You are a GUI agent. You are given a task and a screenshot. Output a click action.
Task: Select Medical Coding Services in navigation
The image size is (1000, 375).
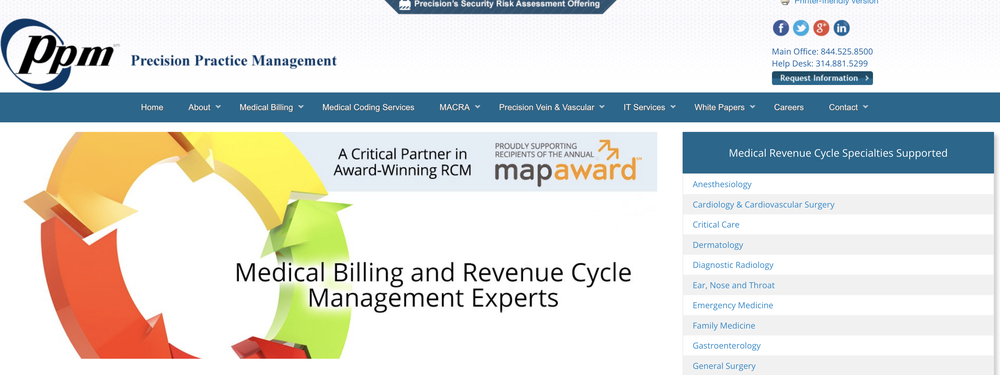368,107
